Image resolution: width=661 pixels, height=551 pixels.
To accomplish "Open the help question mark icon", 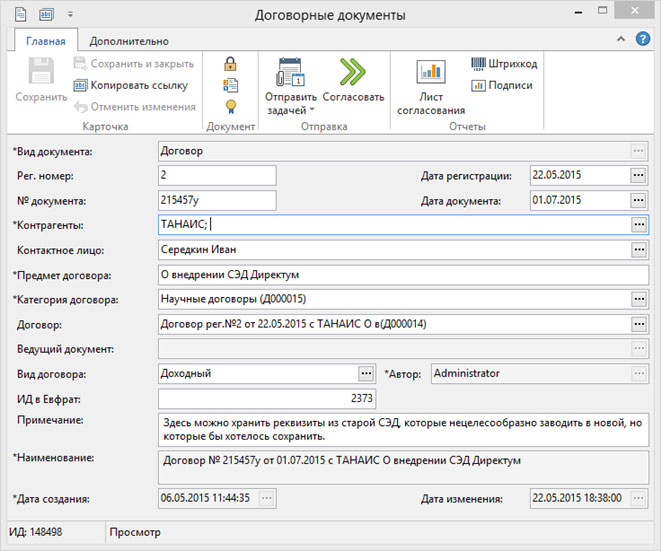I will (x=643, y=40).
